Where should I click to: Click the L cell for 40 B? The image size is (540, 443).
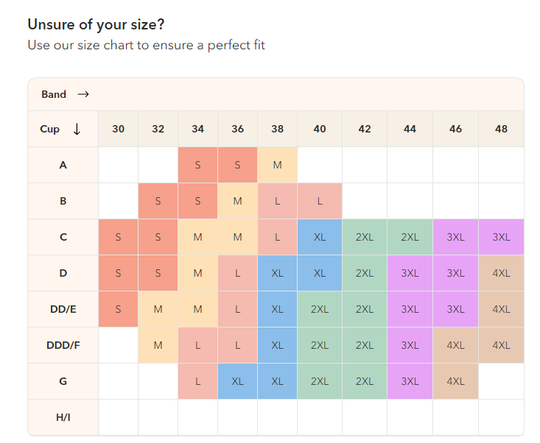pos(320,201)
